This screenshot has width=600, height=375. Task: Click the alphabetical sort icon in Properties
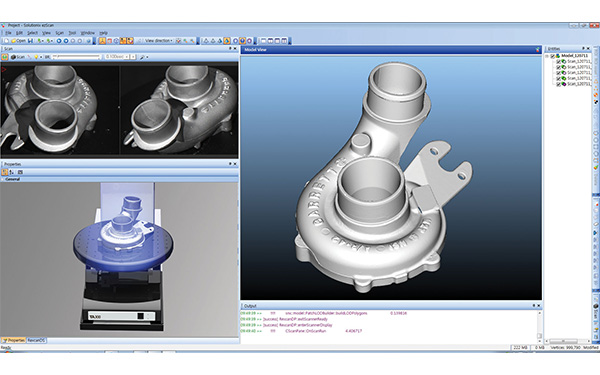point(11,172)
